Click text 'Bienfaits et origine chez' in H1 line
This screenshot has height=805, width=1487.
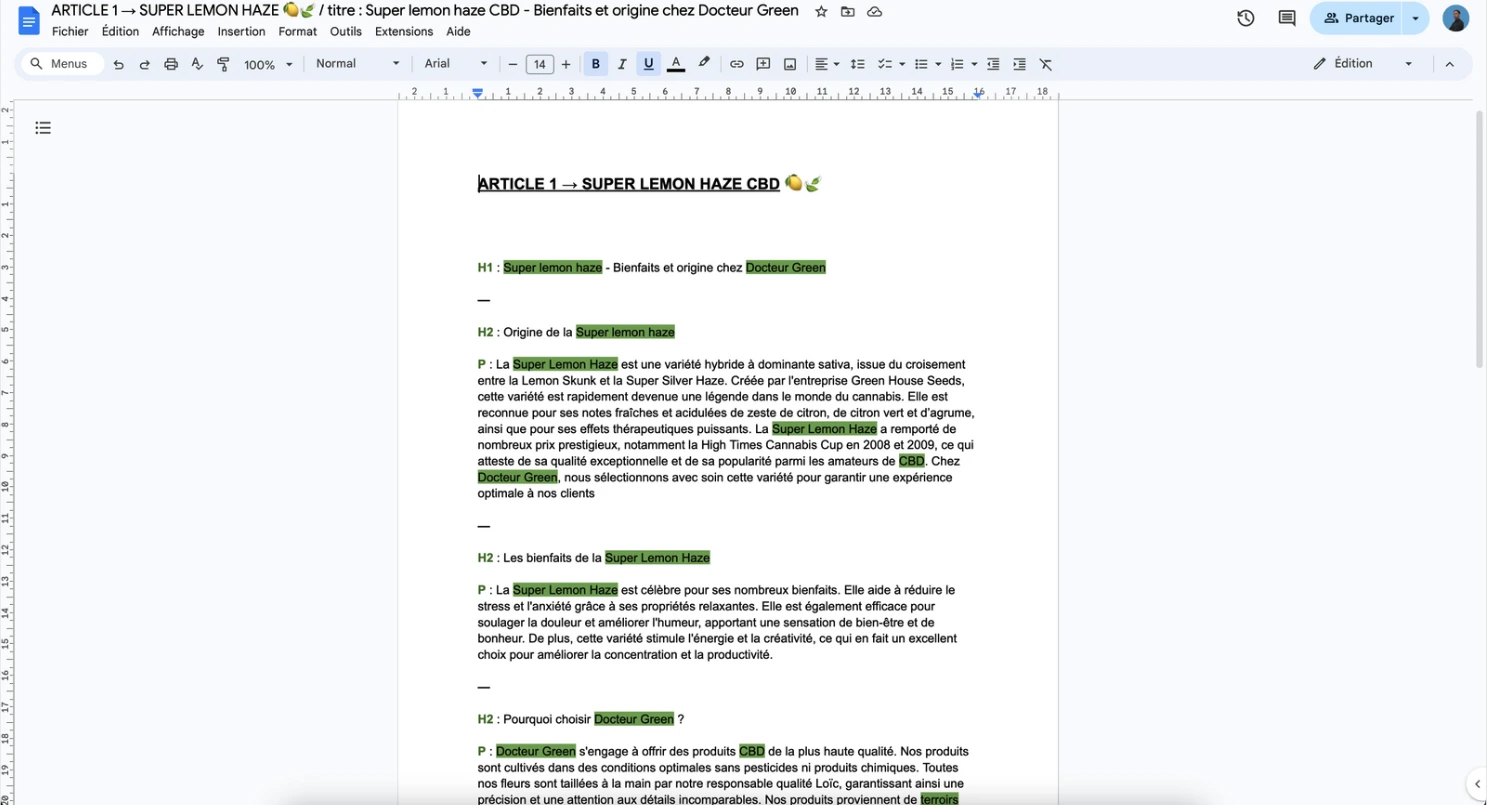tap(677, 268)
